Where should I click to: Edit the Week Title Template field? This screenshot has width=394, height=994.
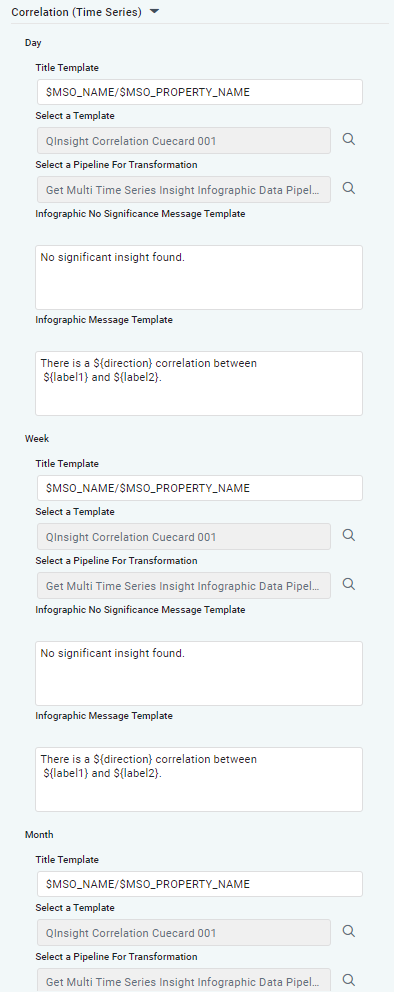(x=199, y=488)
